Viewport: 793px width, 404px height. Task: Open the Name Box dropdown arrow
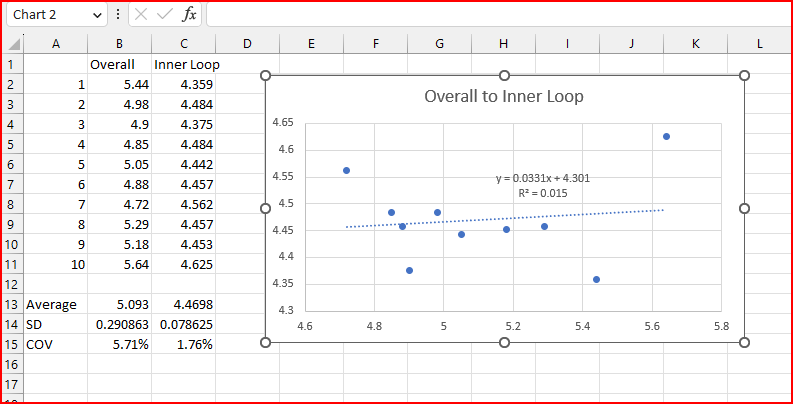click(96, 15)
